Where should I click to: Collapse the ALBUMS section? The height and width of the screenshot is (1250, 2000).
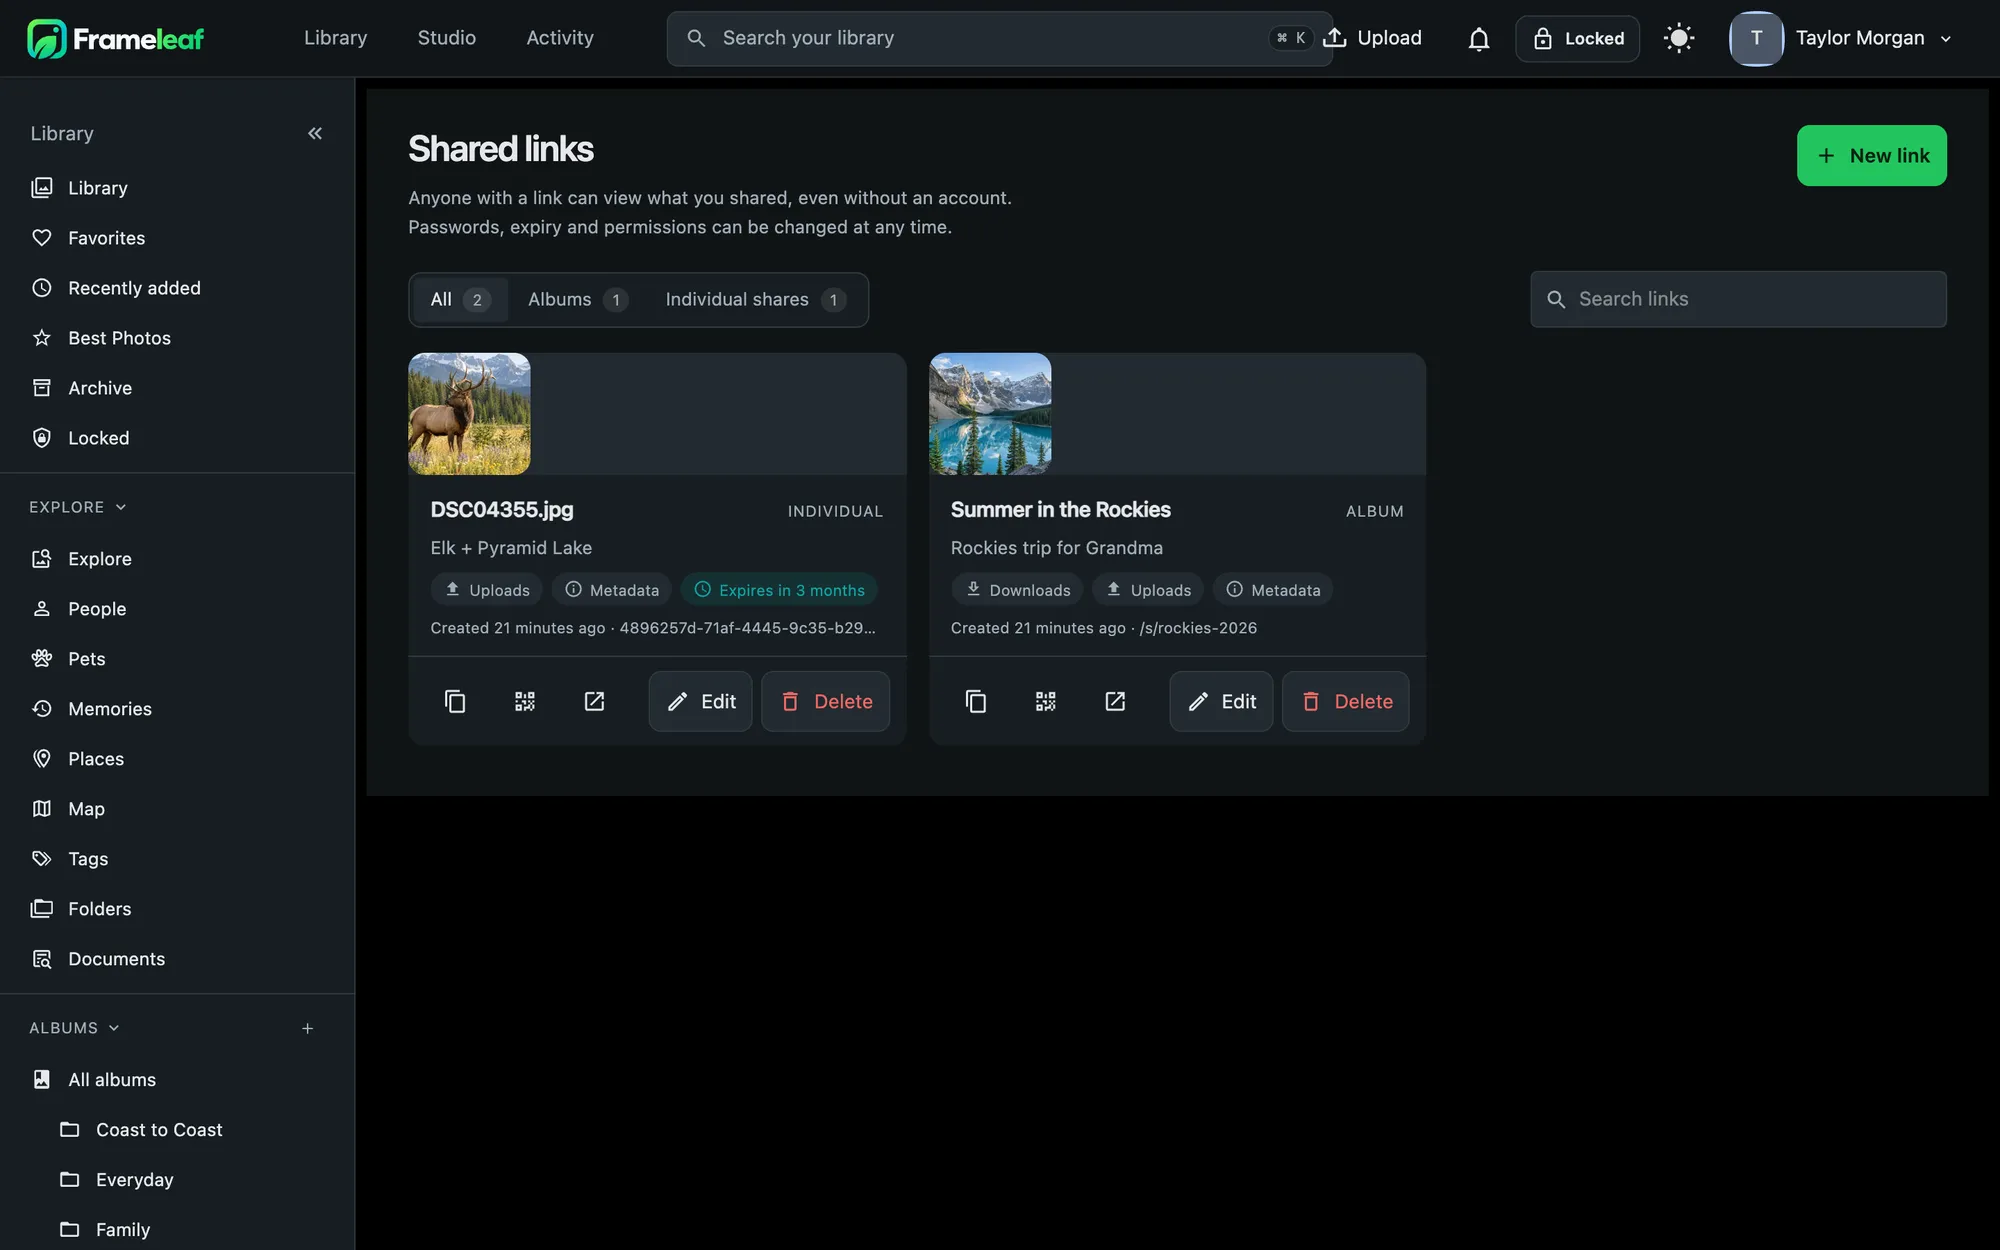click(74, 1028)
